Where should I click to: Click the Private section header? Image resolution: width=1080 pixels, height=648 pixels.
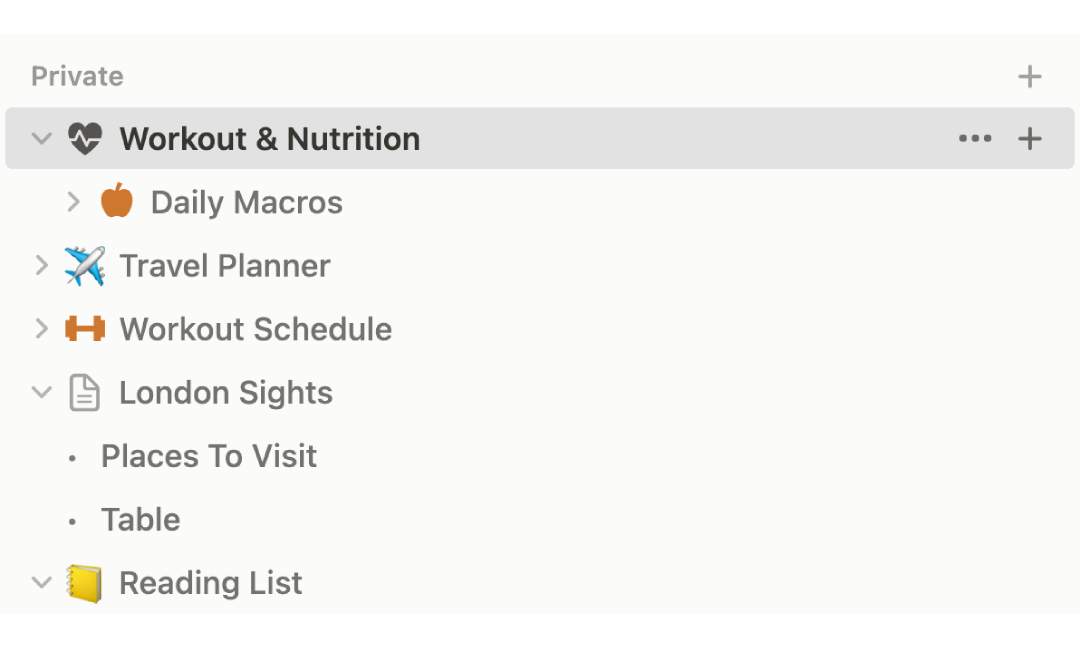77,76
